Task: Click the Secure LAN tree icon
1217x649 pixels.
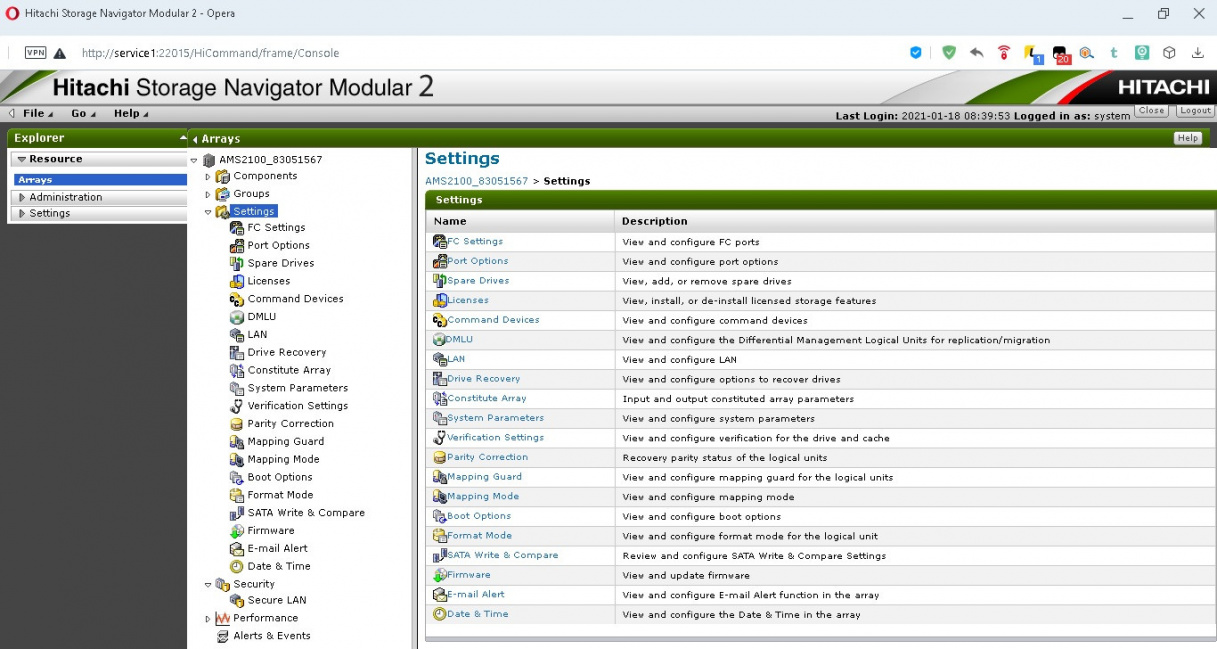Action: 237,601
